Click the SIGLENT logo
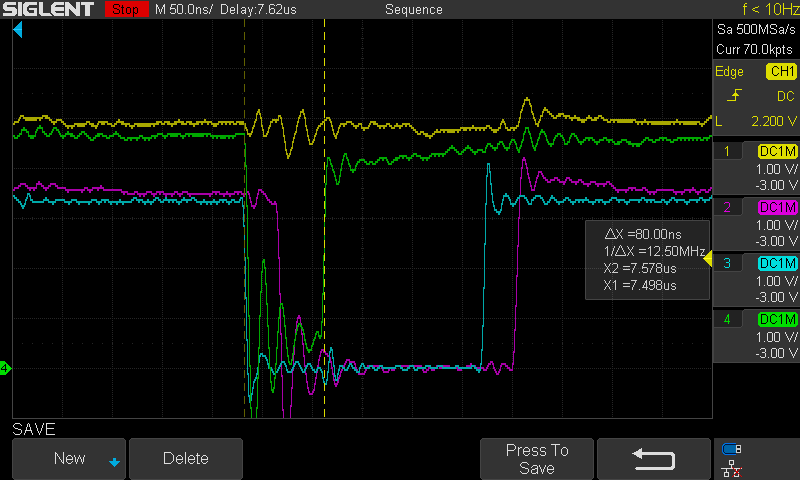Image resolution: width=800 pixels, height=480 pixels. pyautogui.click(x=48, y=10)
